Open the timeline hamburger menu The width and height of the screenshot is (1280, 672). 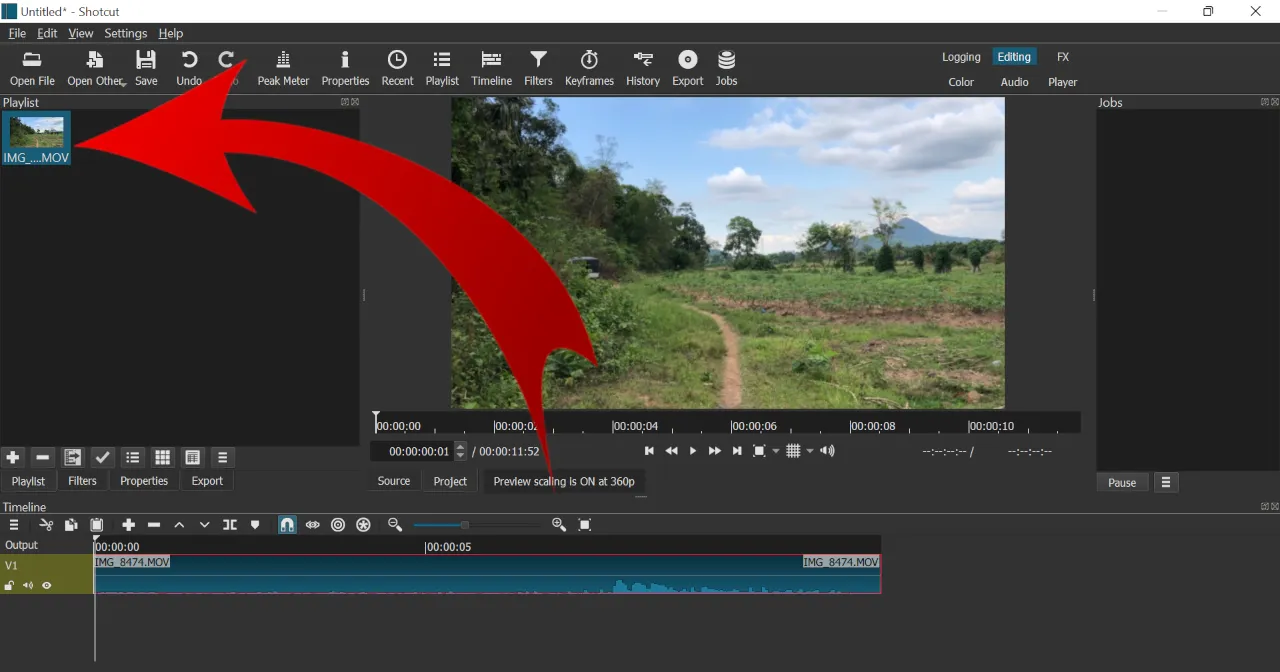click(x=14, y=525)
